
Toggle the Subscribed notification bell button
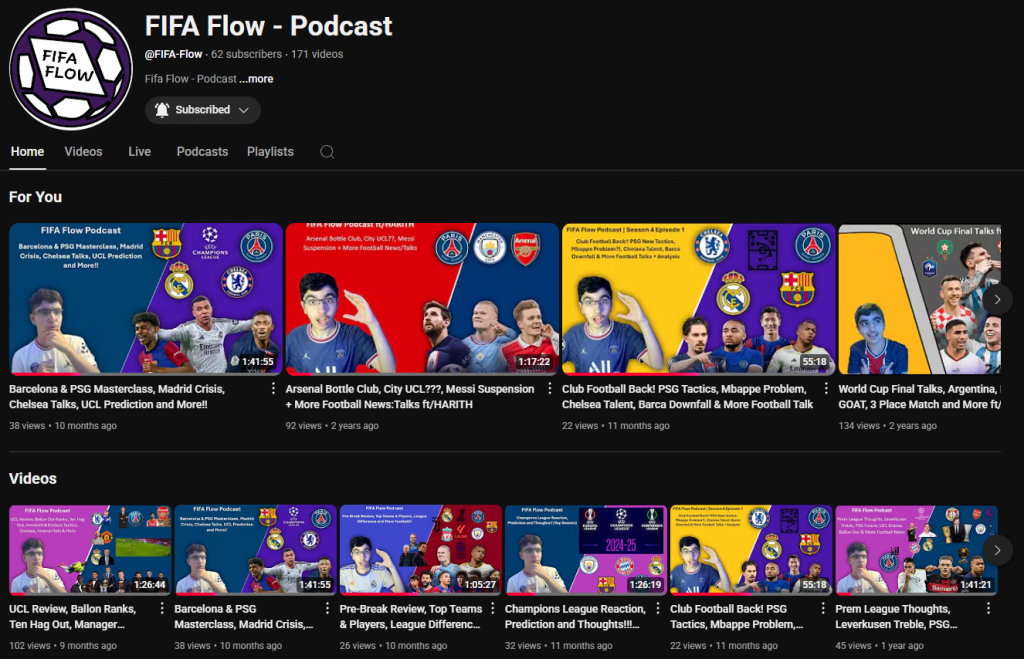pos(163,110)
